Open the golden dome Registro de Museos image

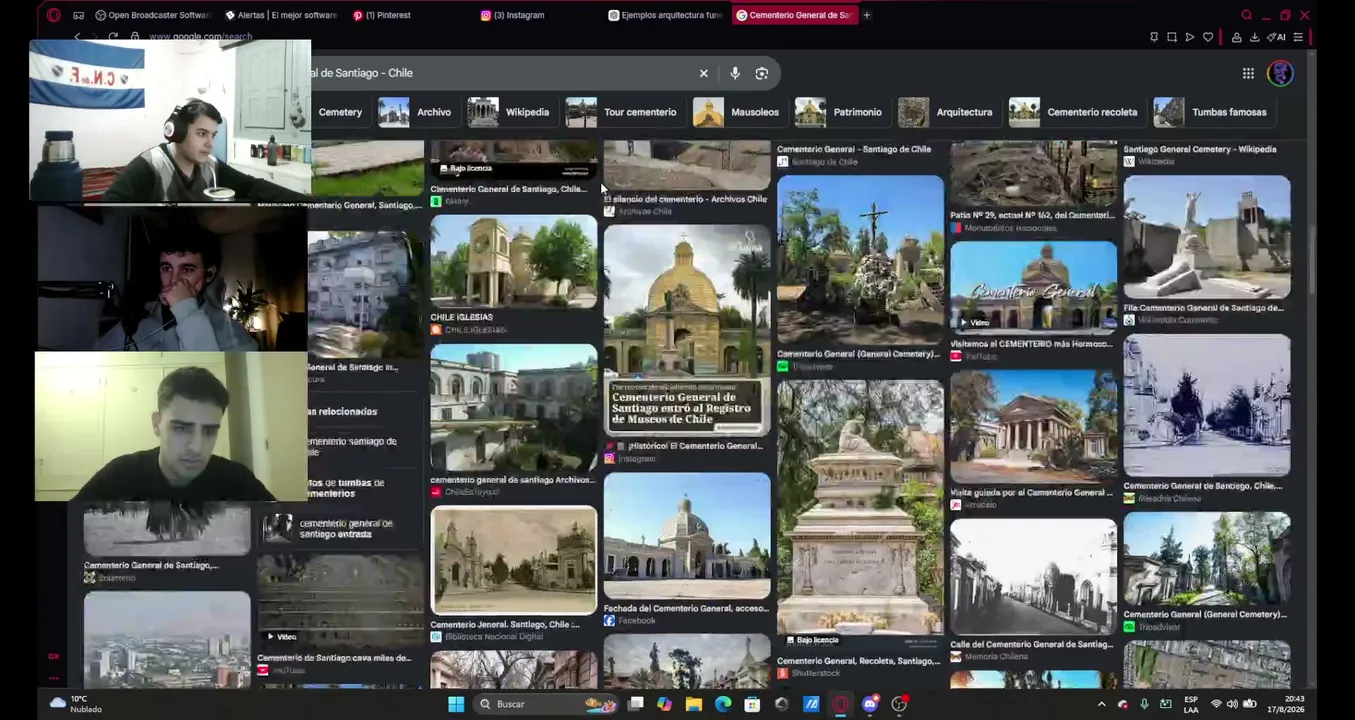687,330
